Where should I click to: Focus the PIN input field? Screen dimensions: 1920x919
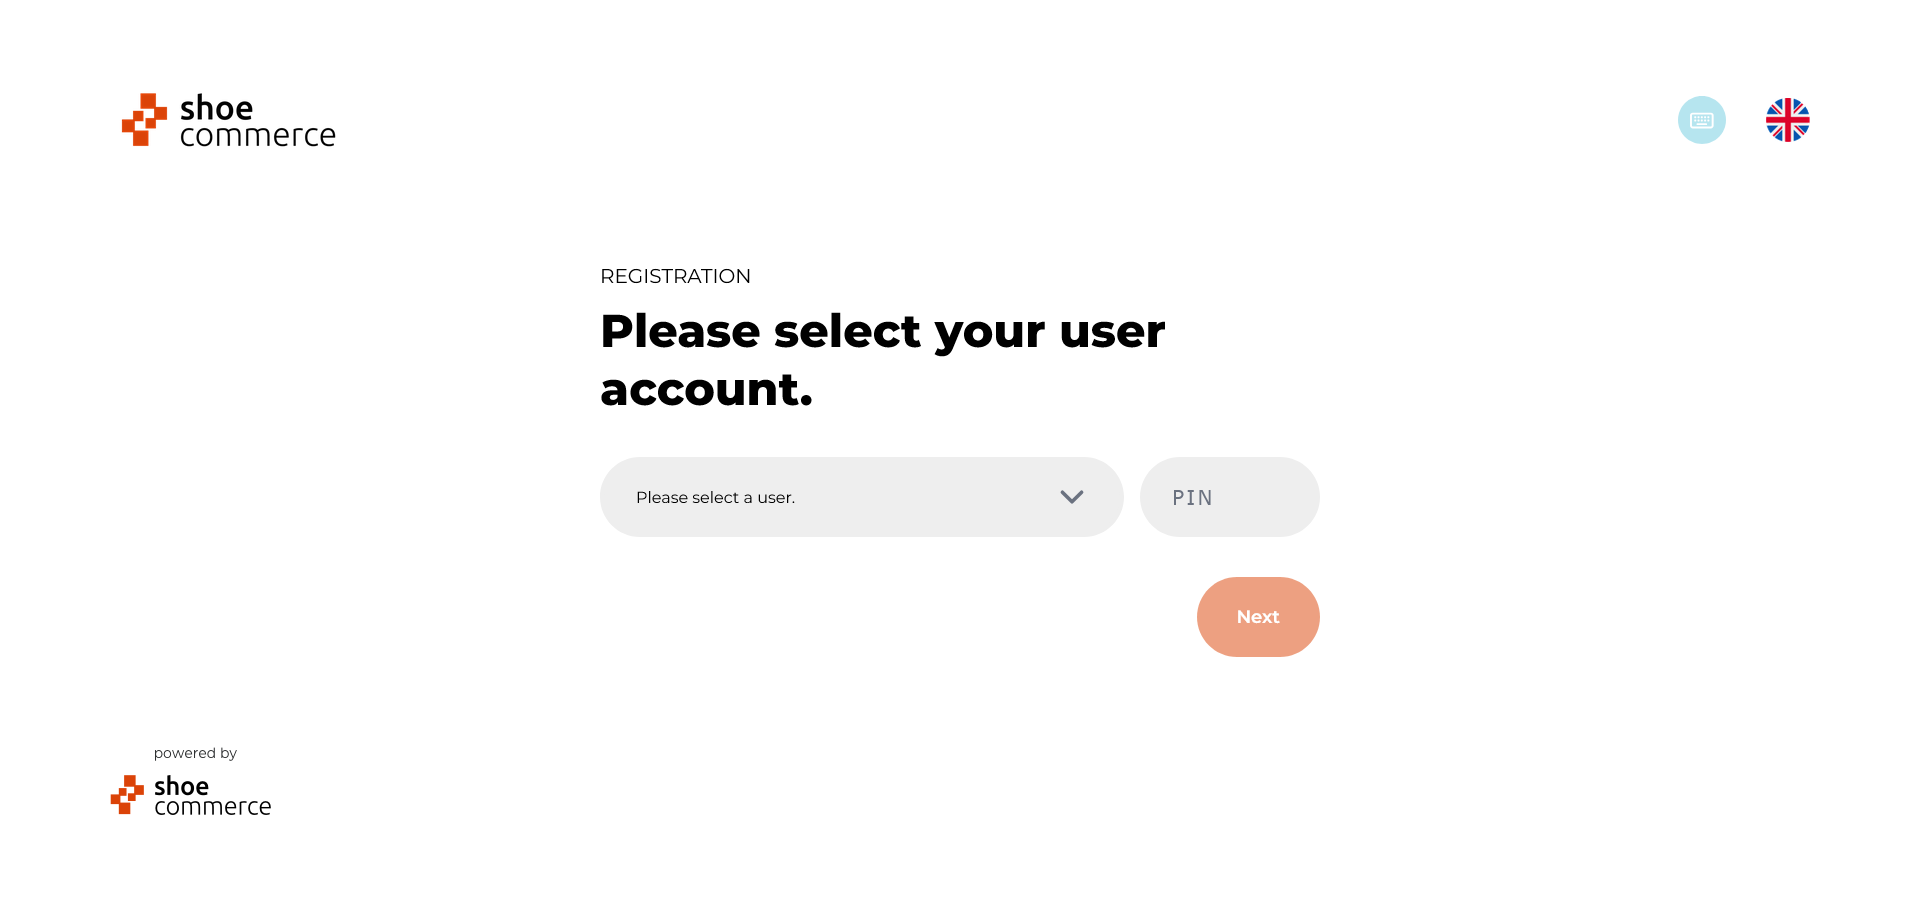tap(1229, 497)
